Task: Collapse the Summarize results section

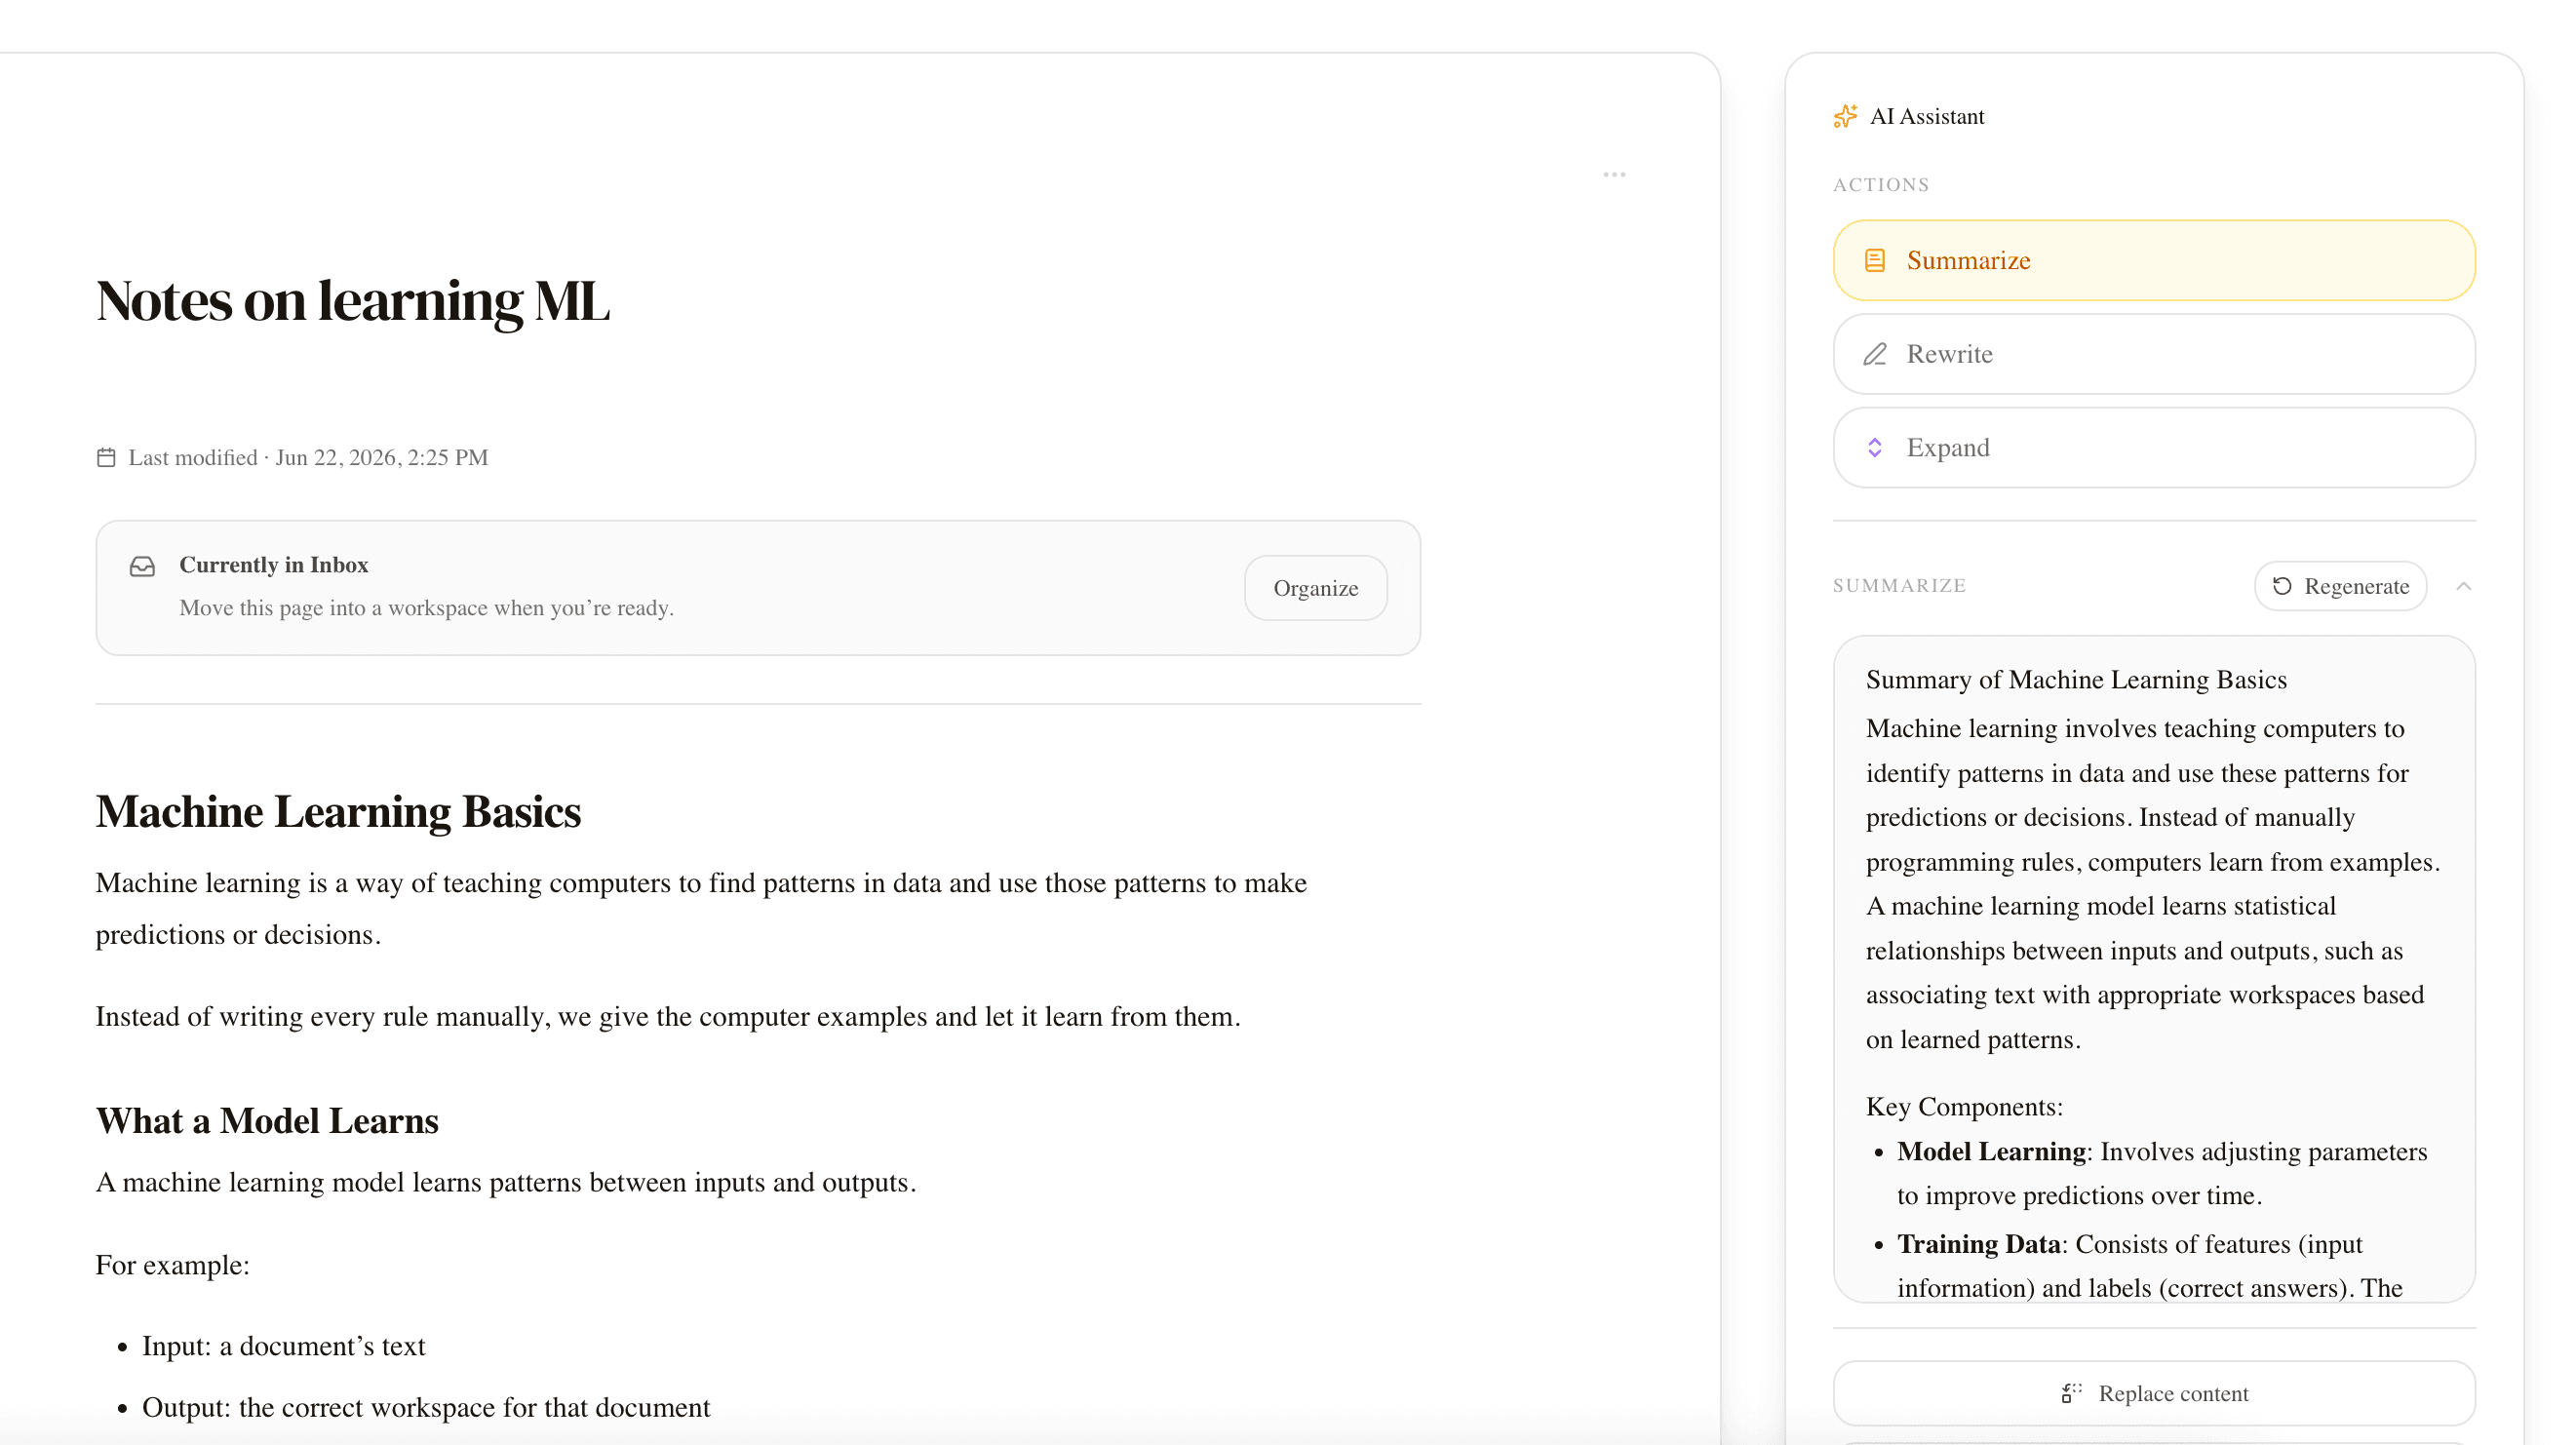Action: [x=2464, y=586]
